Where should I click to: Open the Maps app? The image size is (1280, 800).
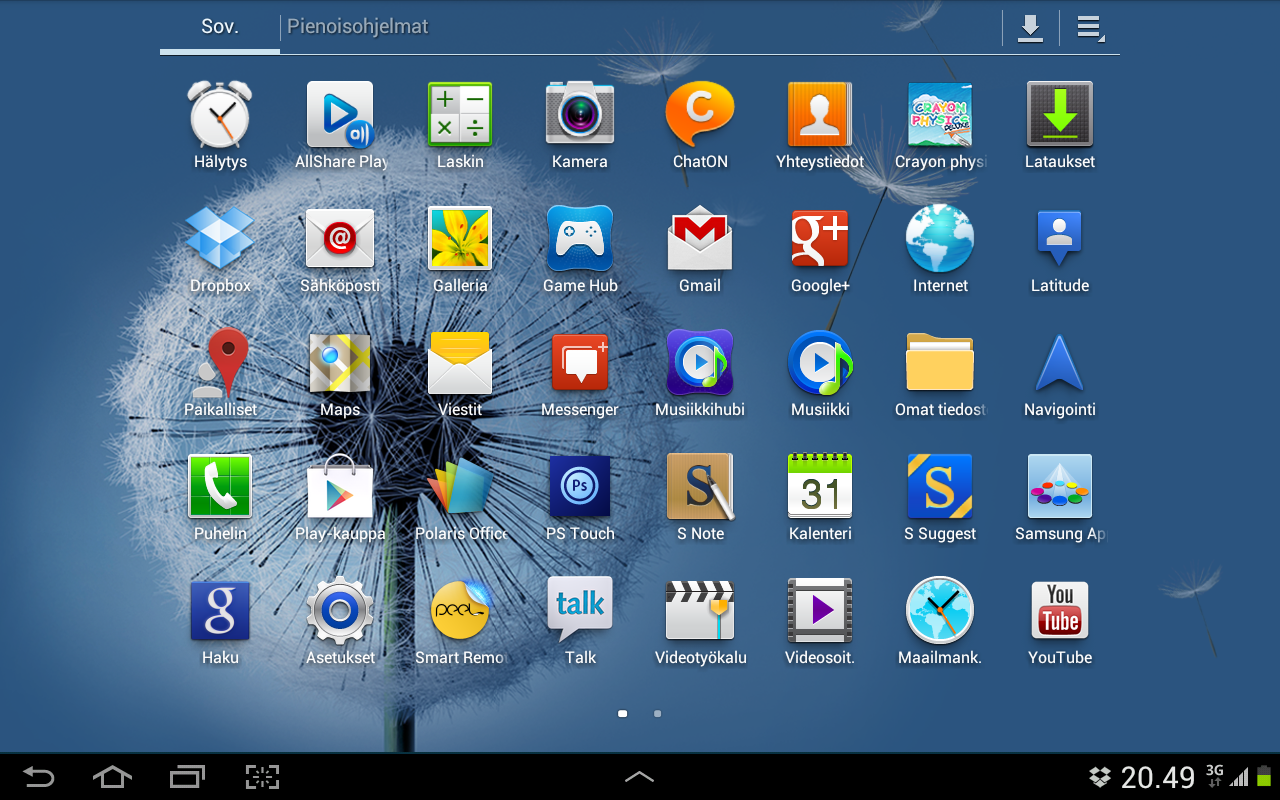340,374
